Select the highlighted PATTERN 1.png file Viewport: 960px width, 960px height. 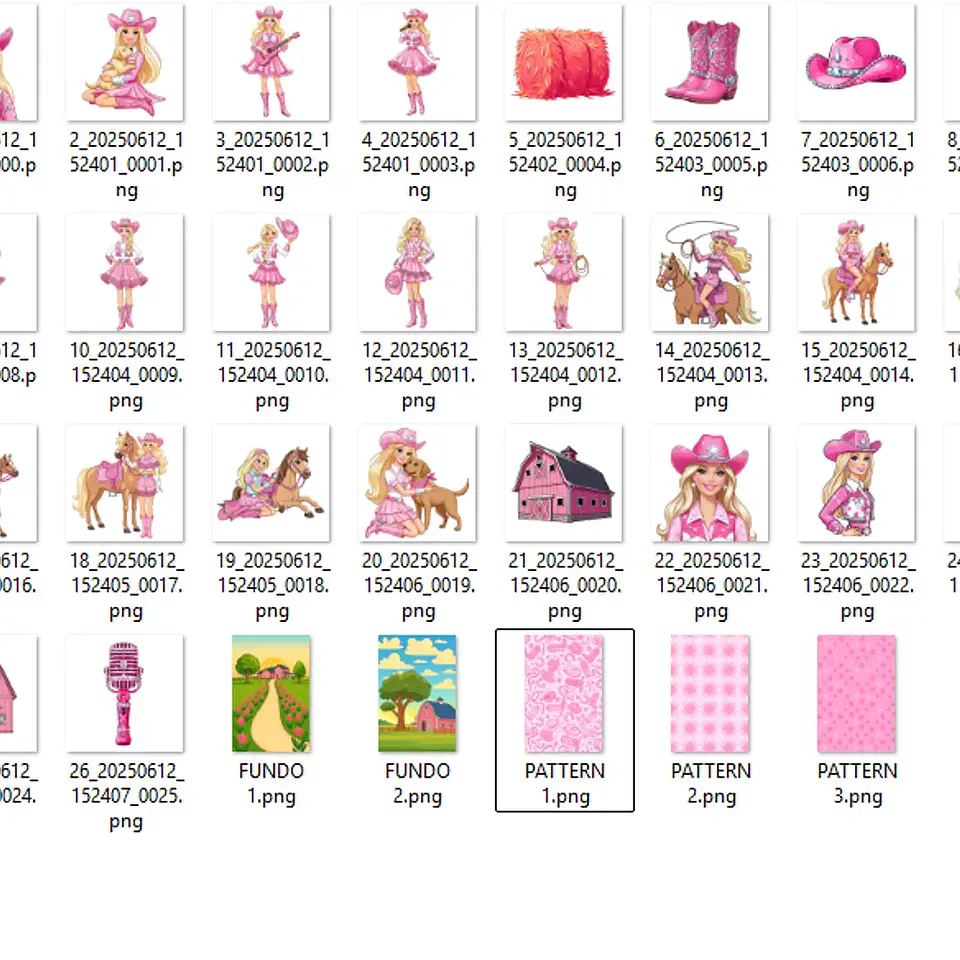[565, 692]
